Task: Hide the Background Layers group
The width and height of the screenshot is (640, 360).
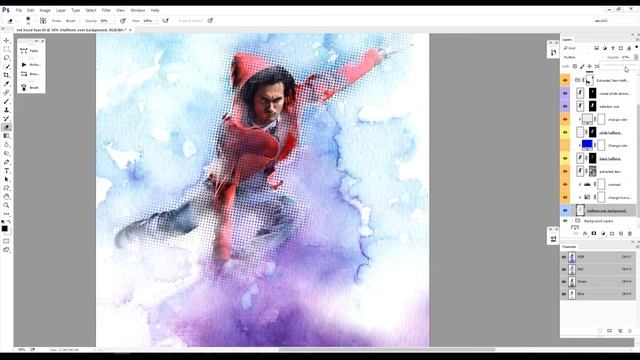Action: [565, 221]
